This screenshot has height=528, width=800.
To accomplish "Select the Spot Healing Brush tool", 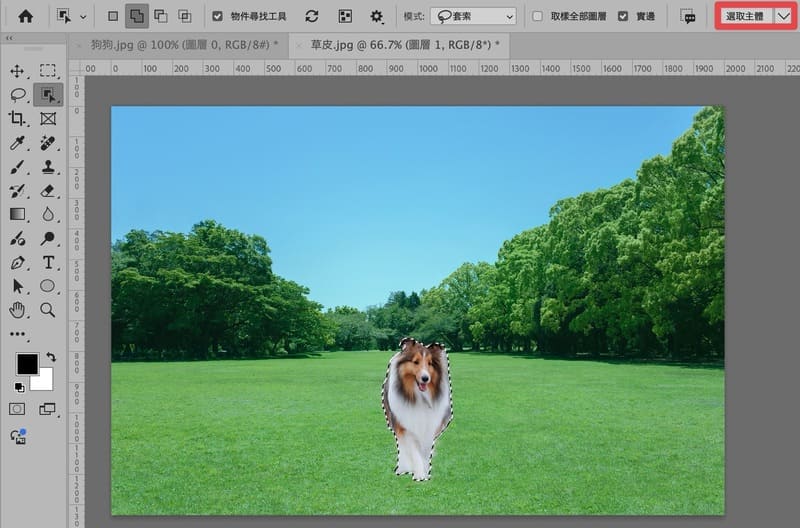I will point(48,143).
